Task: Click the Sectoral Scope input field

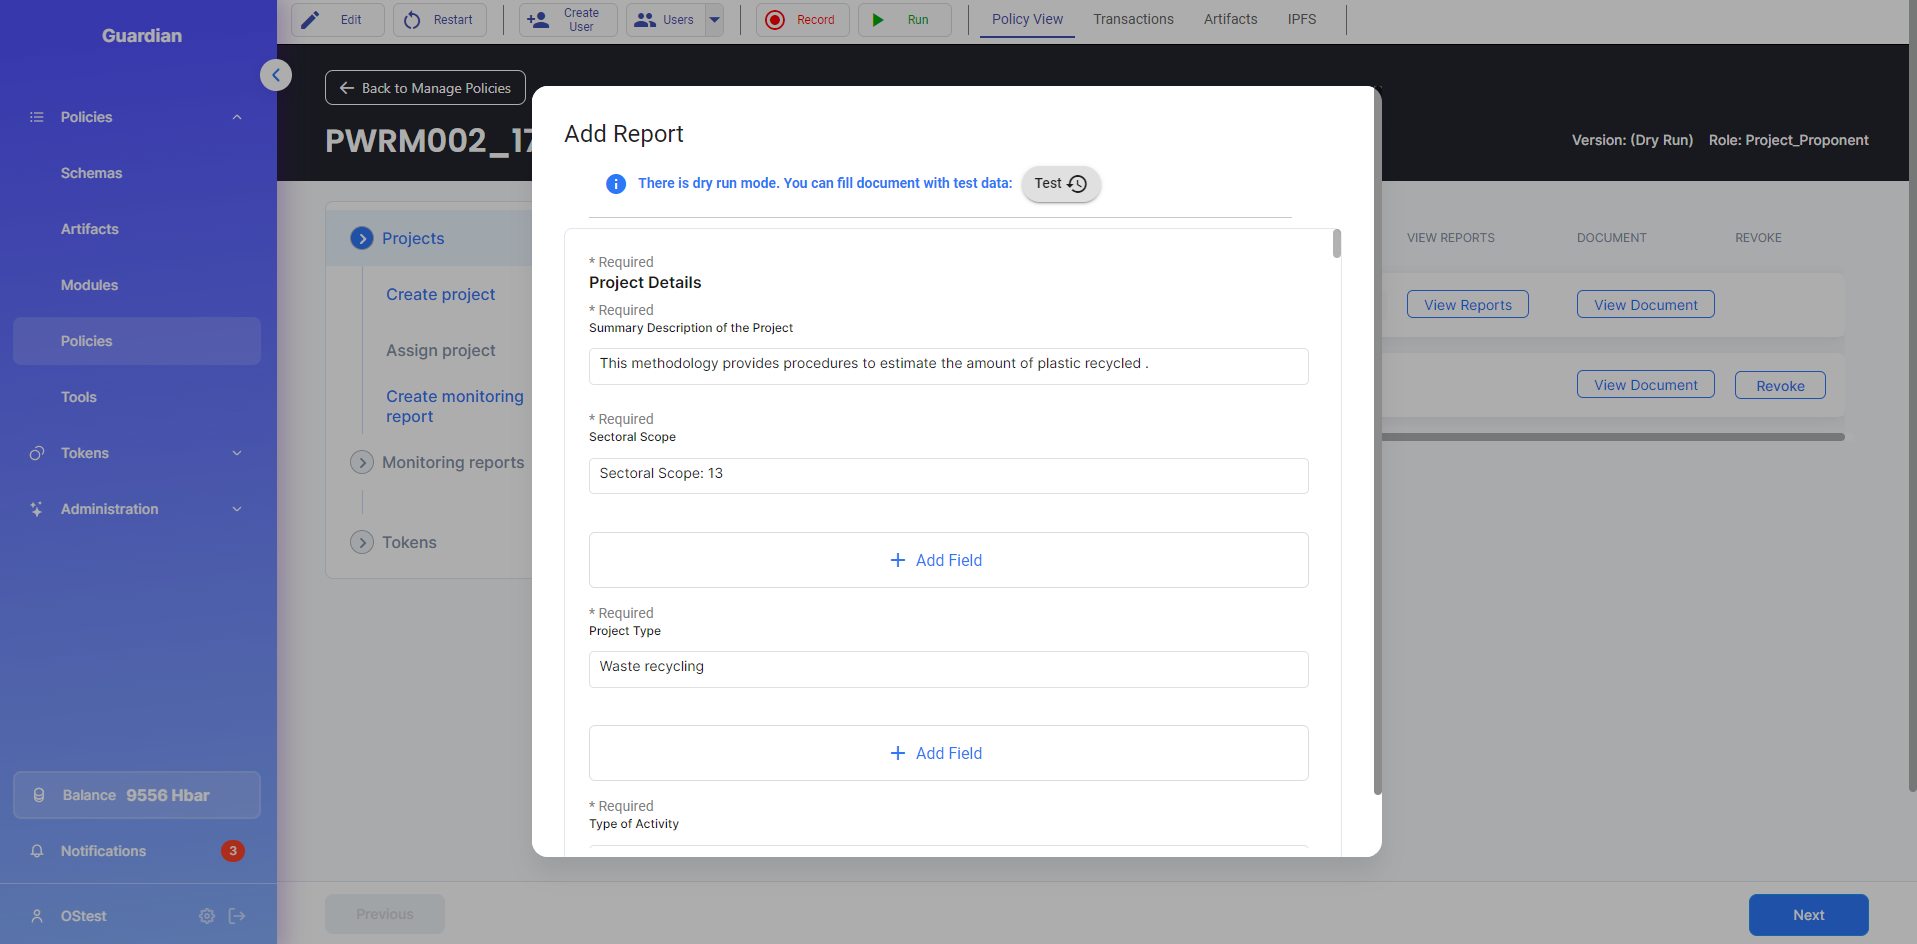Action: click(948, 475)
